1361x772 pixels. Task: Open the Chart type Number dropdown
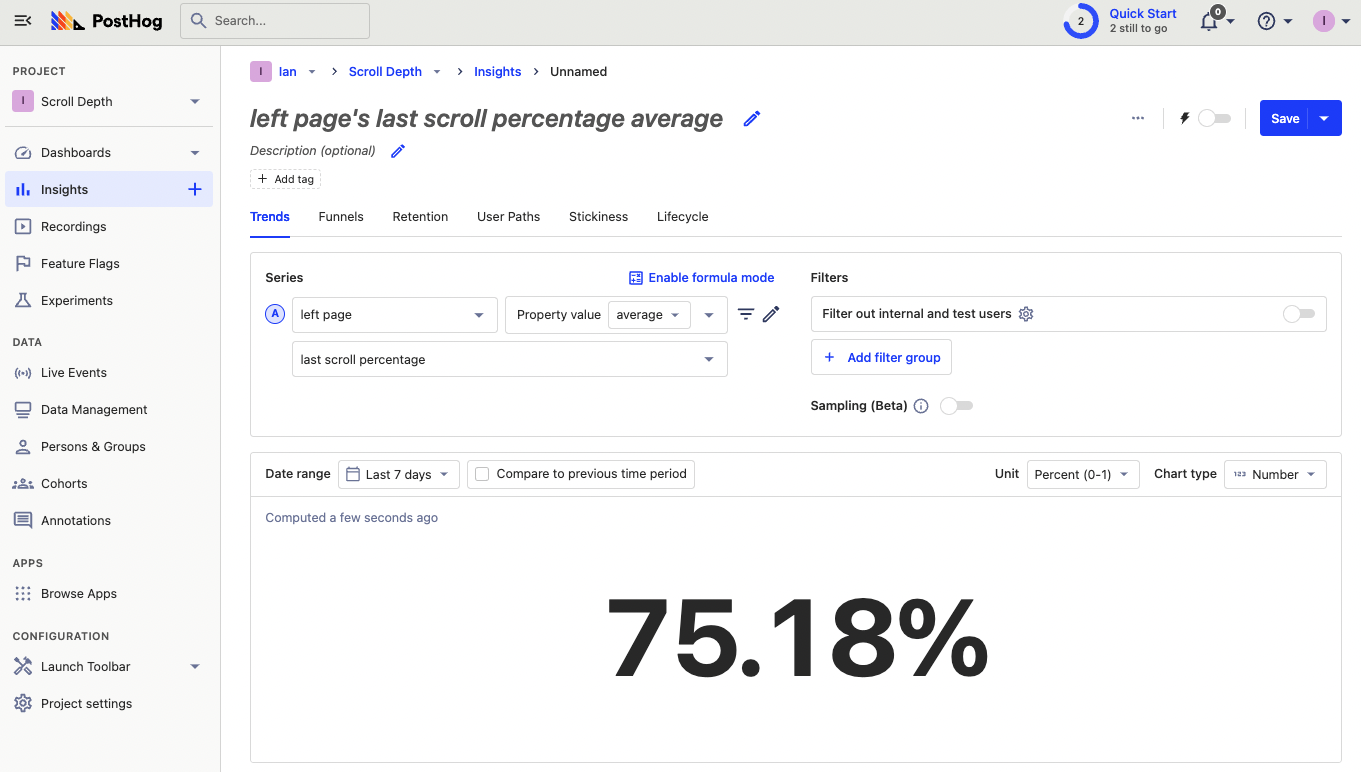point(1275,474)
